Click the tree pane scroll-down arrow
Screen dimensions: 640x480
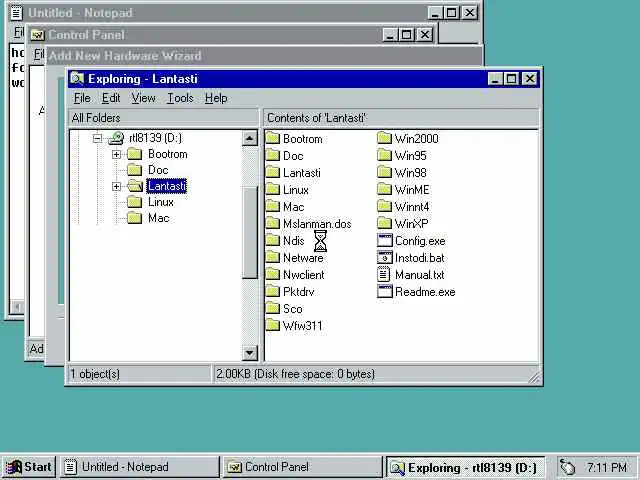tap(249, 353)
